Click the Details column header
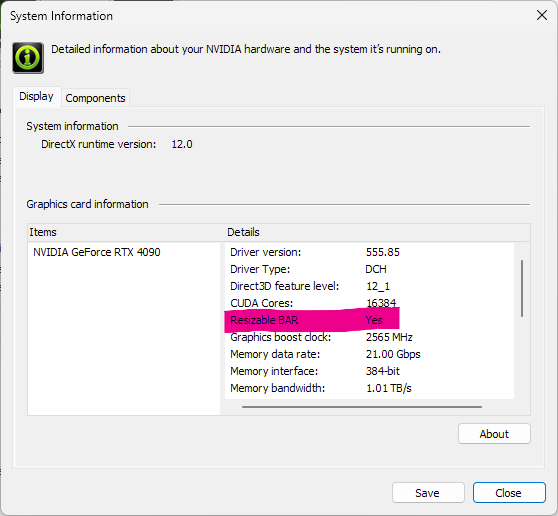The image size is (558, 516). (x=378, y=232)
